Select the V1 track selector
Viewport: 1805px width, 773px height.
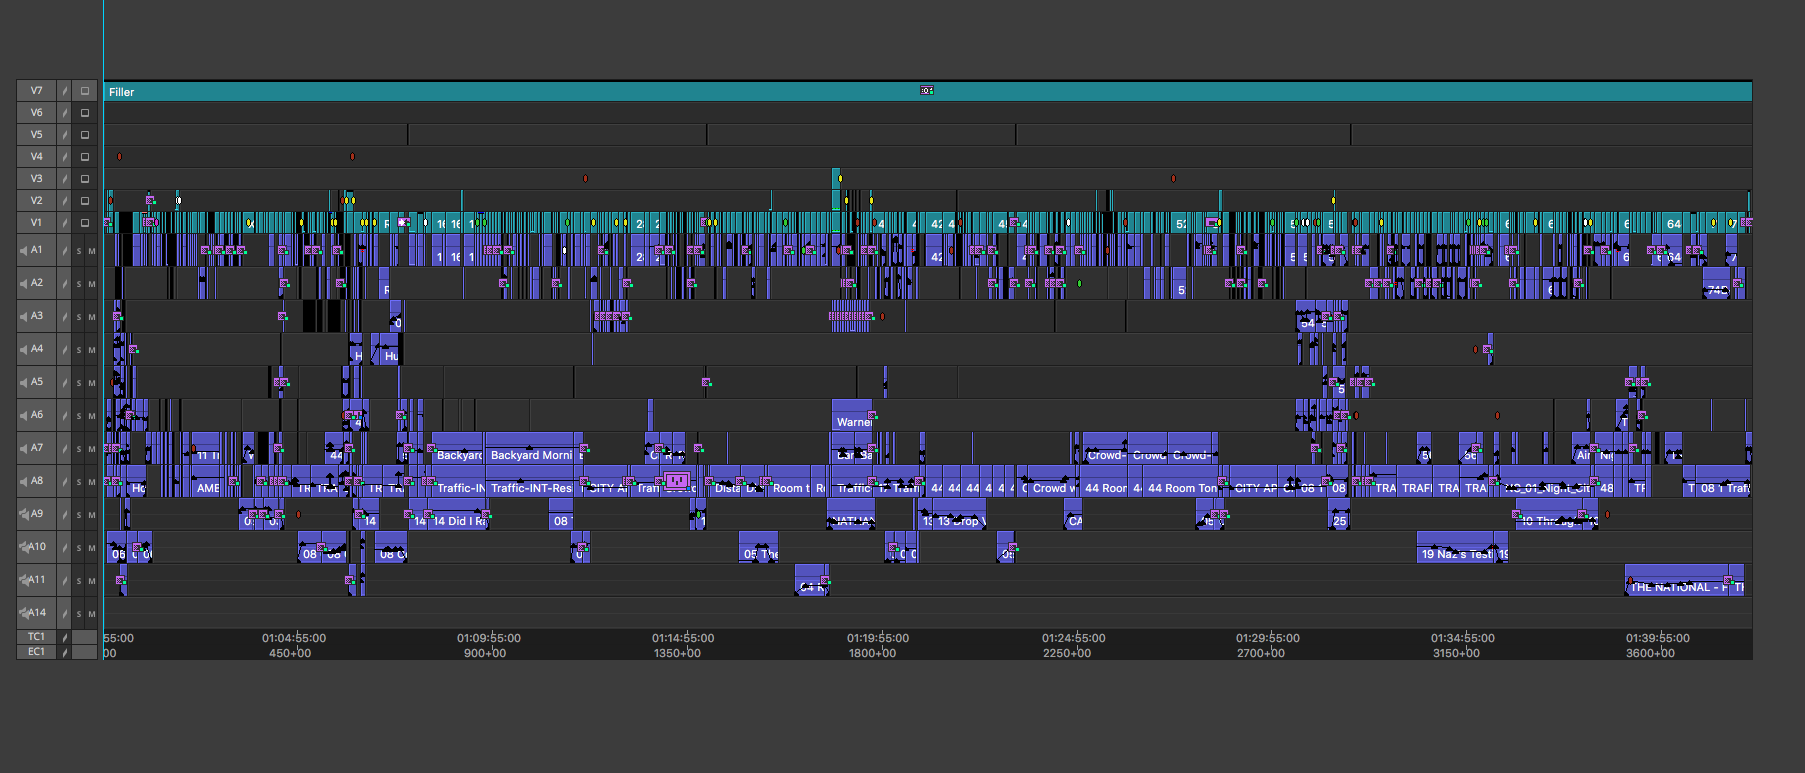[37, 223]
